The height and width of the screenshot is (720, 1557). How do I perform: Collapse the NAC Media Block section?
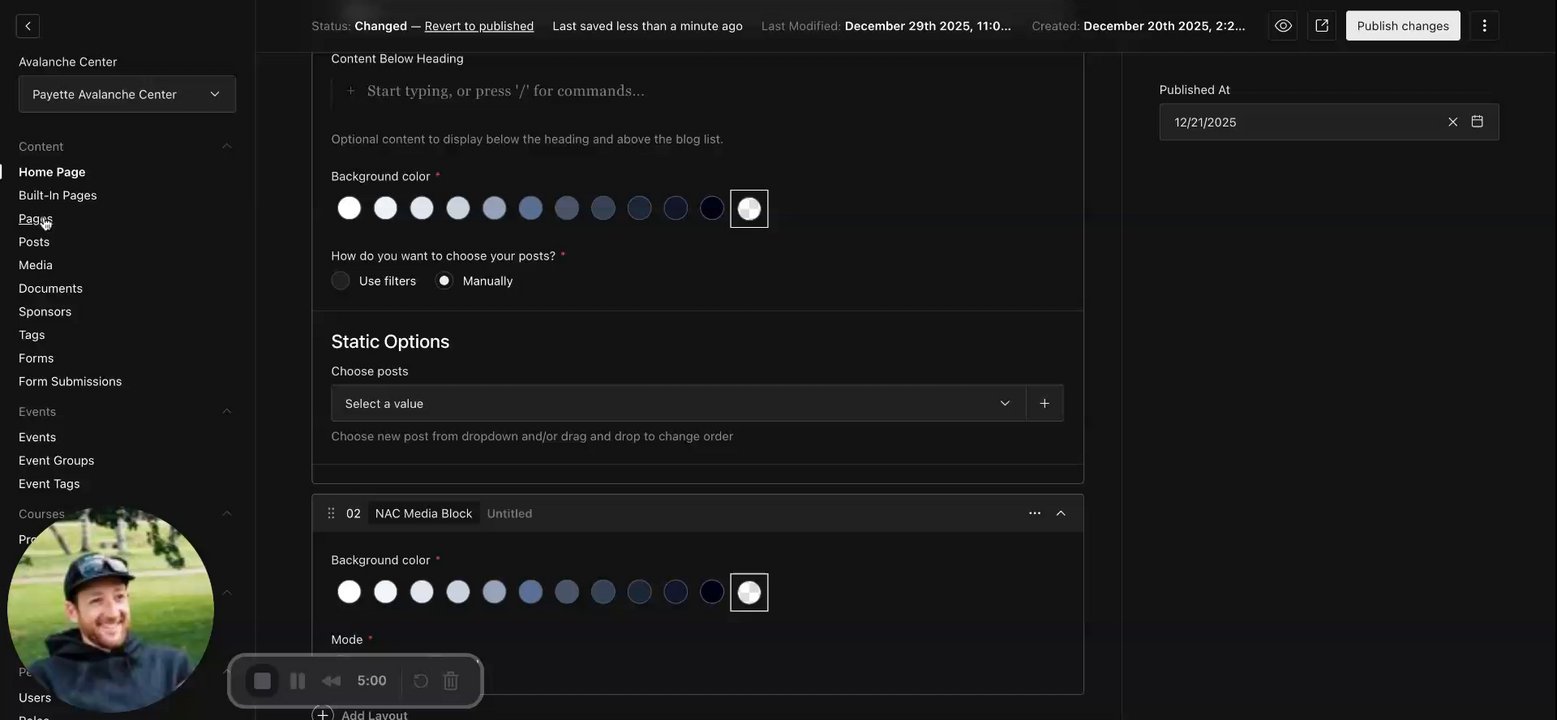coord(1061,513)
